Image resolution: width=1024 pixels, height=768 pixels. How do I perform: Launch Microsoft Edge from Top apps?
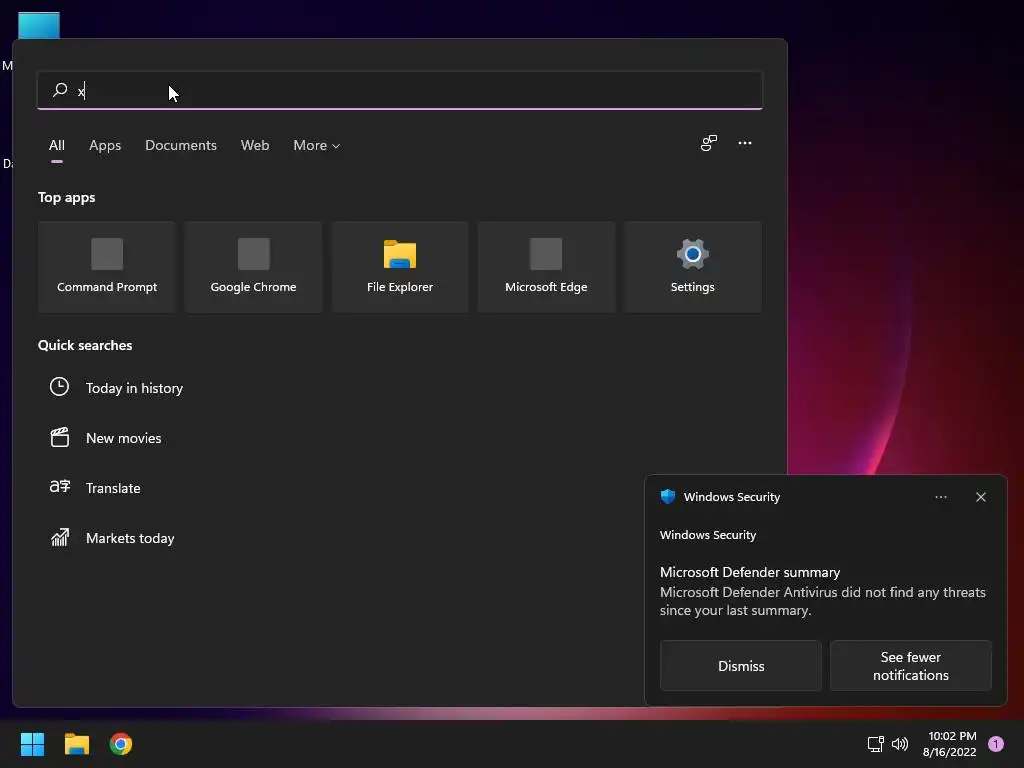tap(546, 267)
